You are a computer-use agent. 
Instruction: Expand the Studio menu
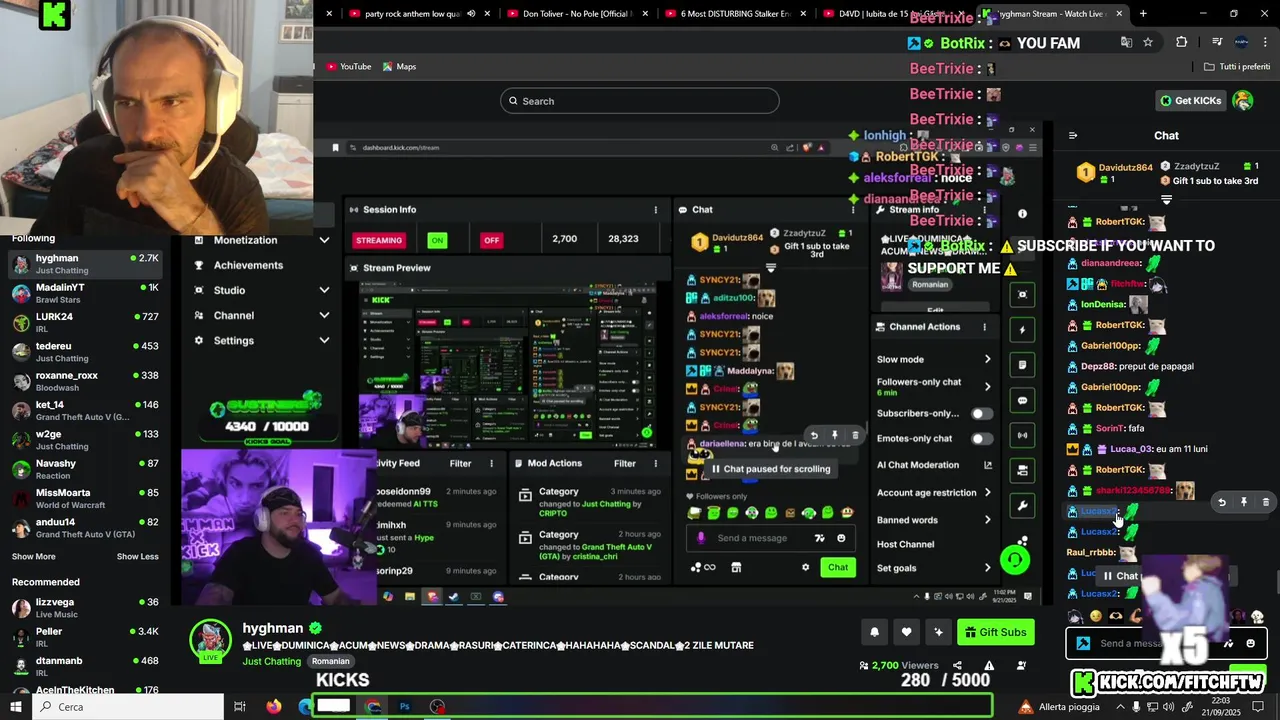coord(261,290)
